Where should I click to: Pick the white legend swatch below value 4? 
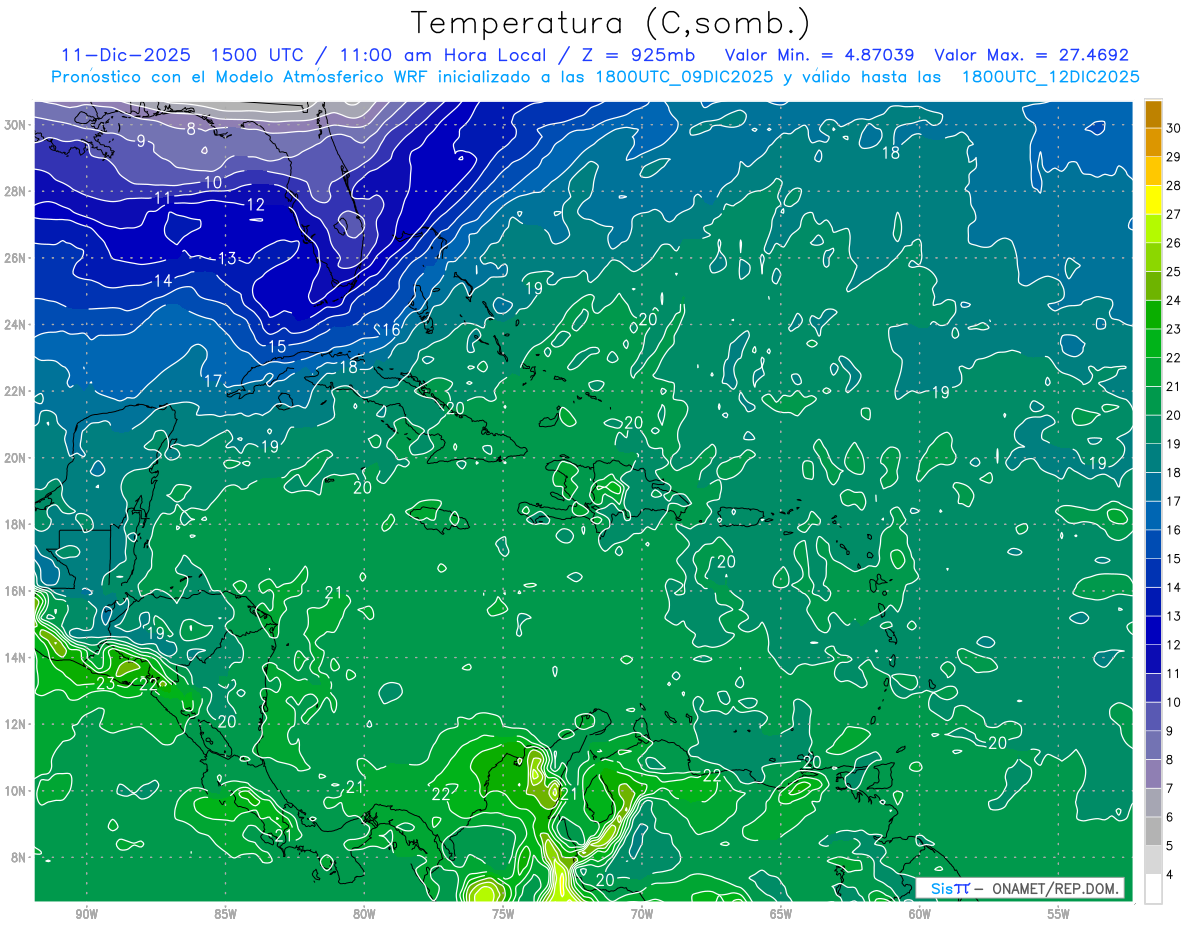[1154, 890]
